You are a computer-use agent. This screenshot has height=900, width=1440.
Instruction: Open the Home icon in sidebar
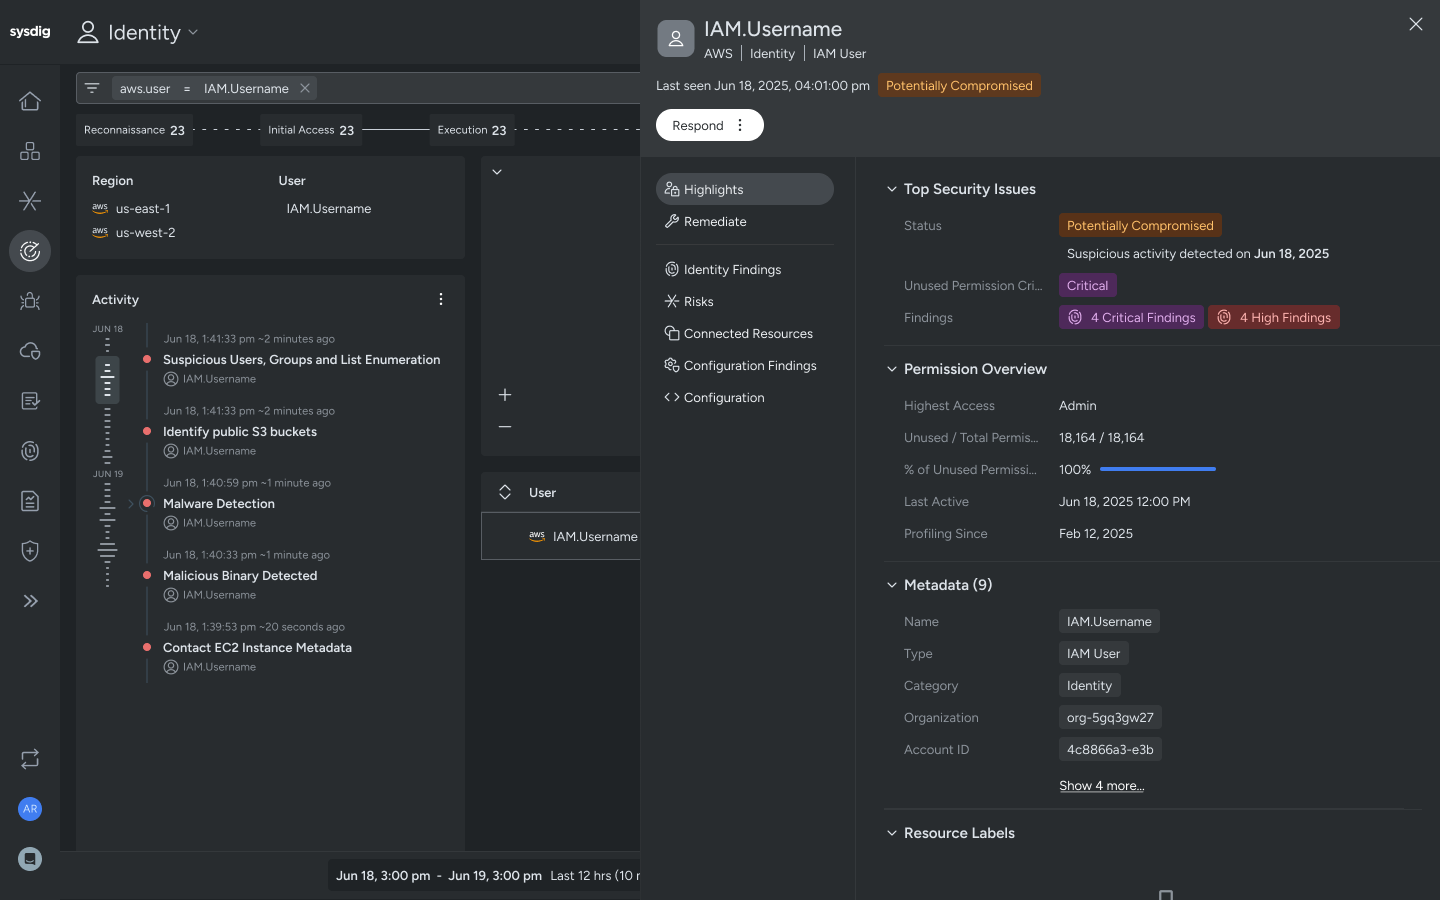[x=30, y=101]
